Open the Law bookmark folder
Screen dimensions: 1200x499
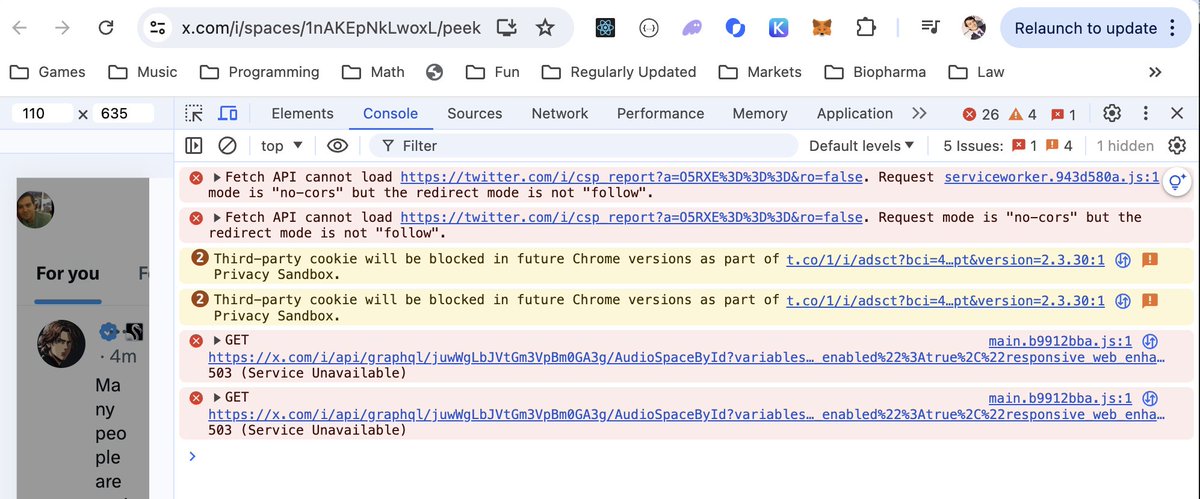tap(977, 72)
